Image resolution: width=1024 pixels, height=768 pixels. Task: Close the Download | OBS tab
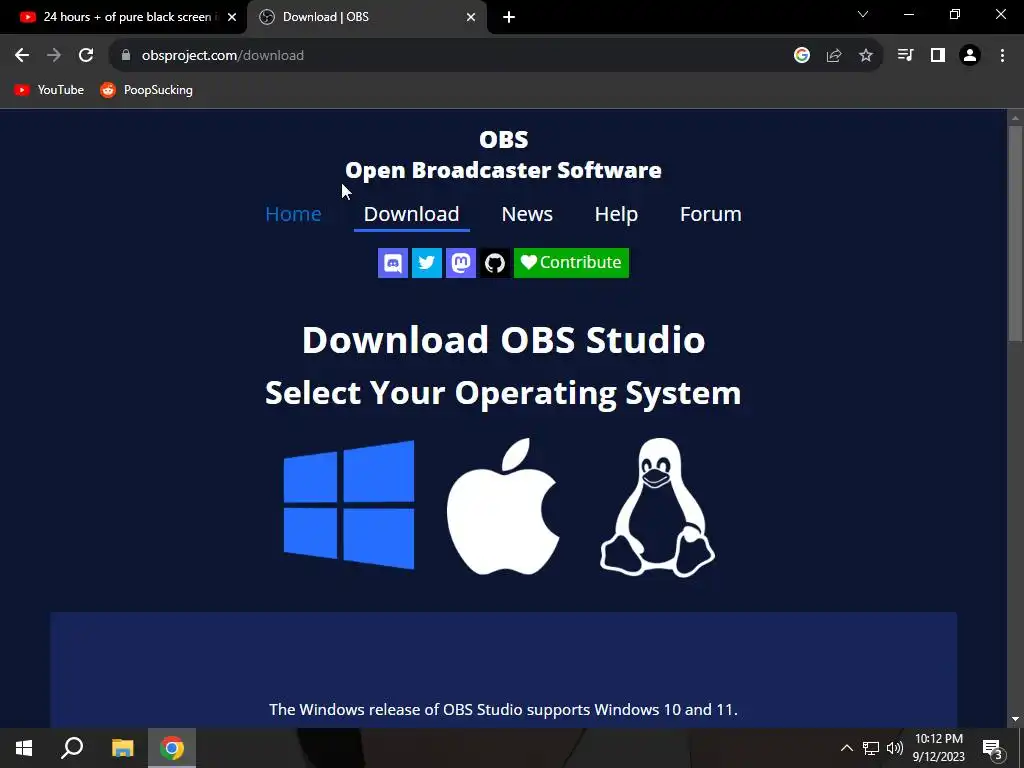(x=471, y=17)
